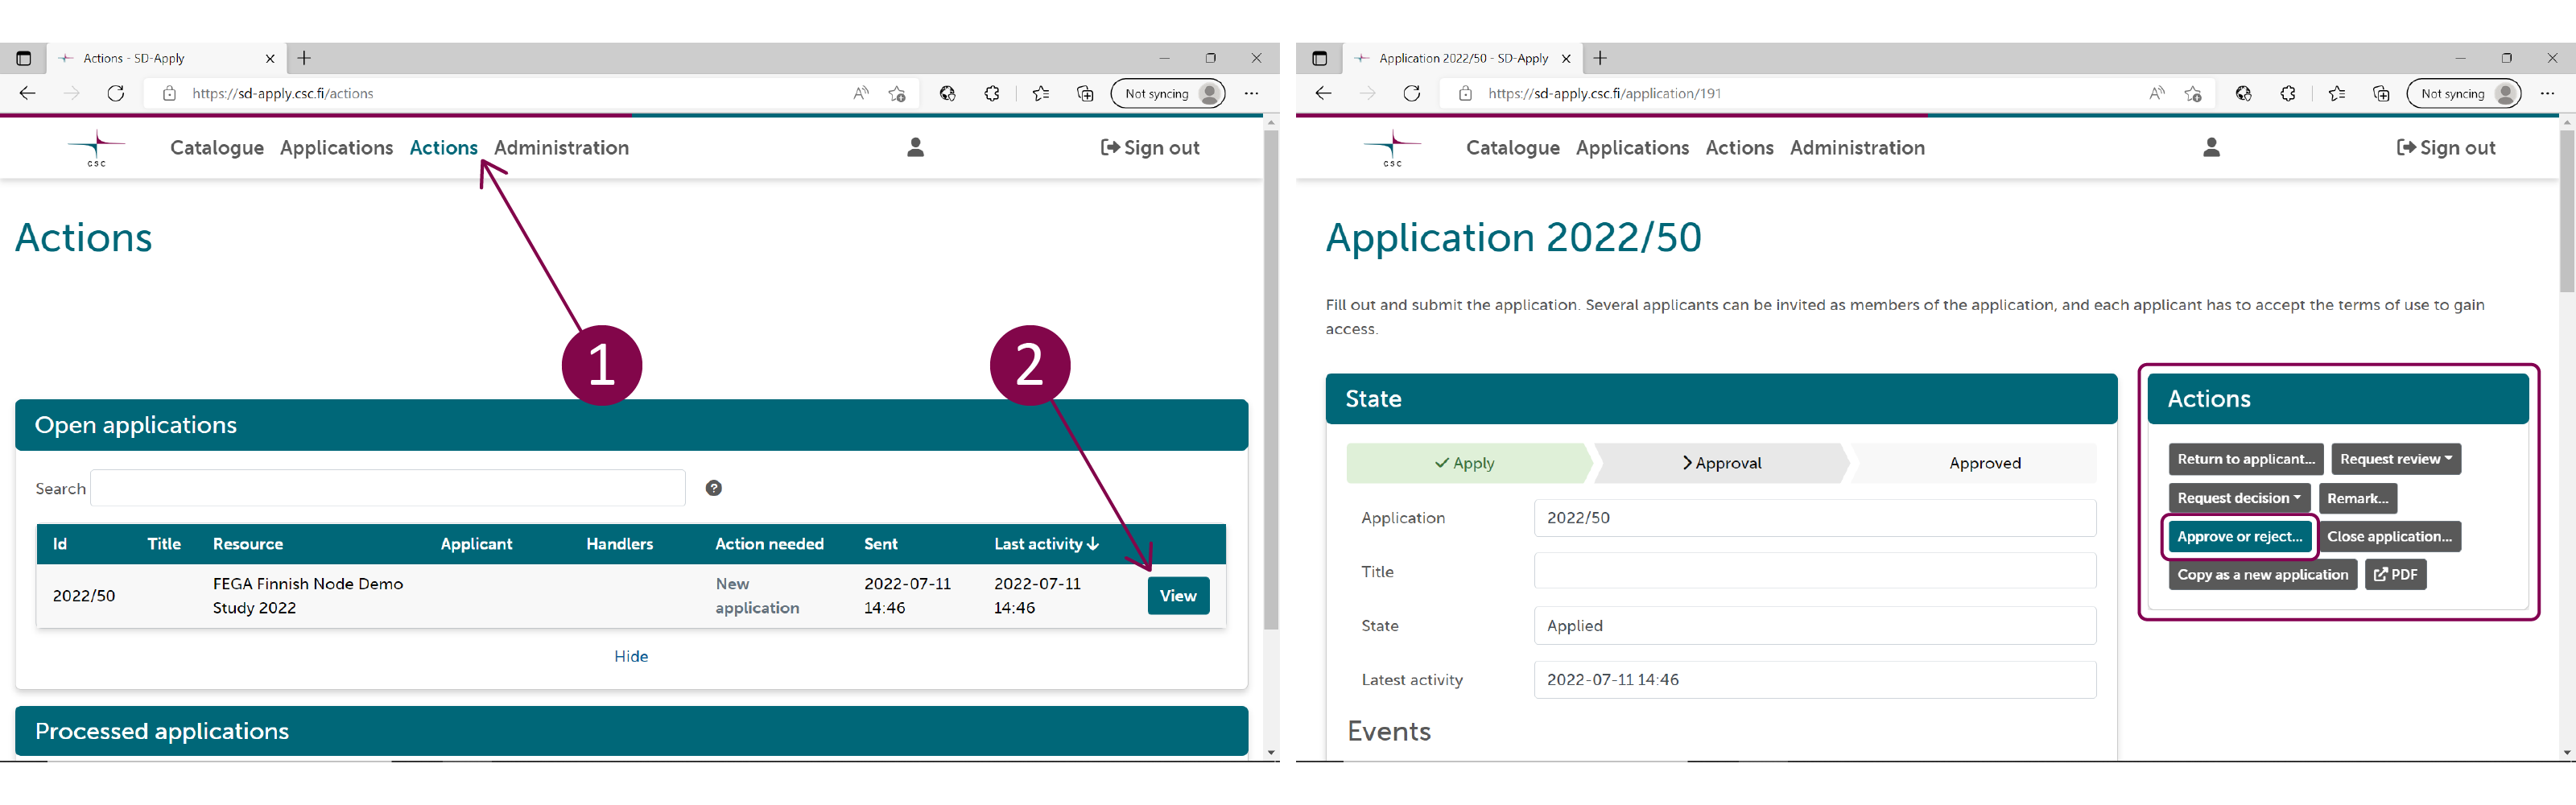Add page to favorites in right browser
The height and width of the screenshot is (805, 2576).
click(2193, 94)
